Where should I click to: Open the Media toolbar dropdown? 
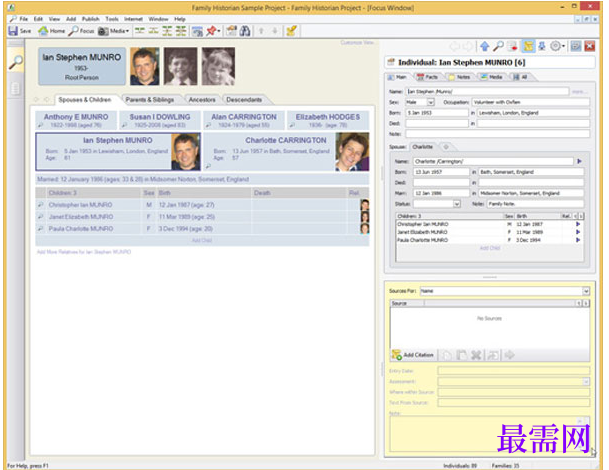click(x=113, y=31)
